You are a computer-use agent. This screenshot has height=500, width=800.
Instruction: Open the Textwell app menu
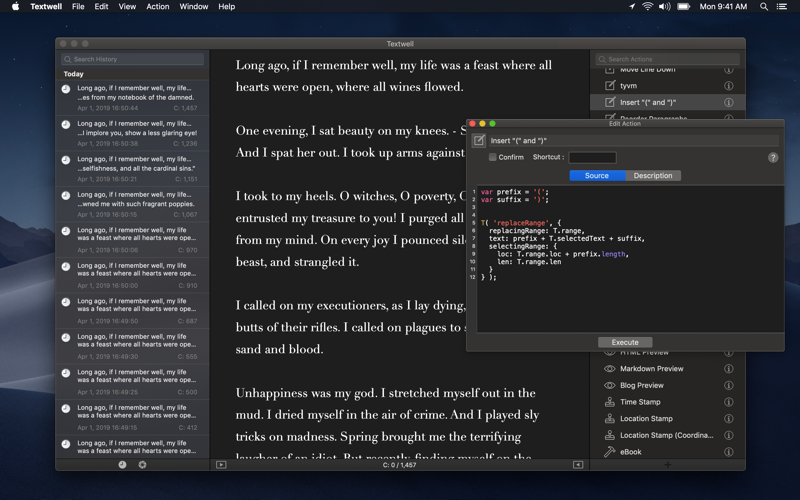pyautogui.click(x=46, y=7)
